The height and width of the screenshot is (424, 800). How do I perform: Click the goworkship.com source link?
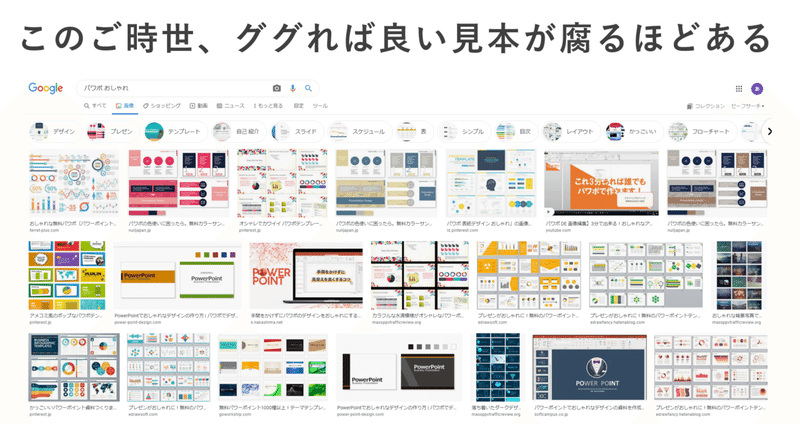pyautogui.click(x=235, y=414)
